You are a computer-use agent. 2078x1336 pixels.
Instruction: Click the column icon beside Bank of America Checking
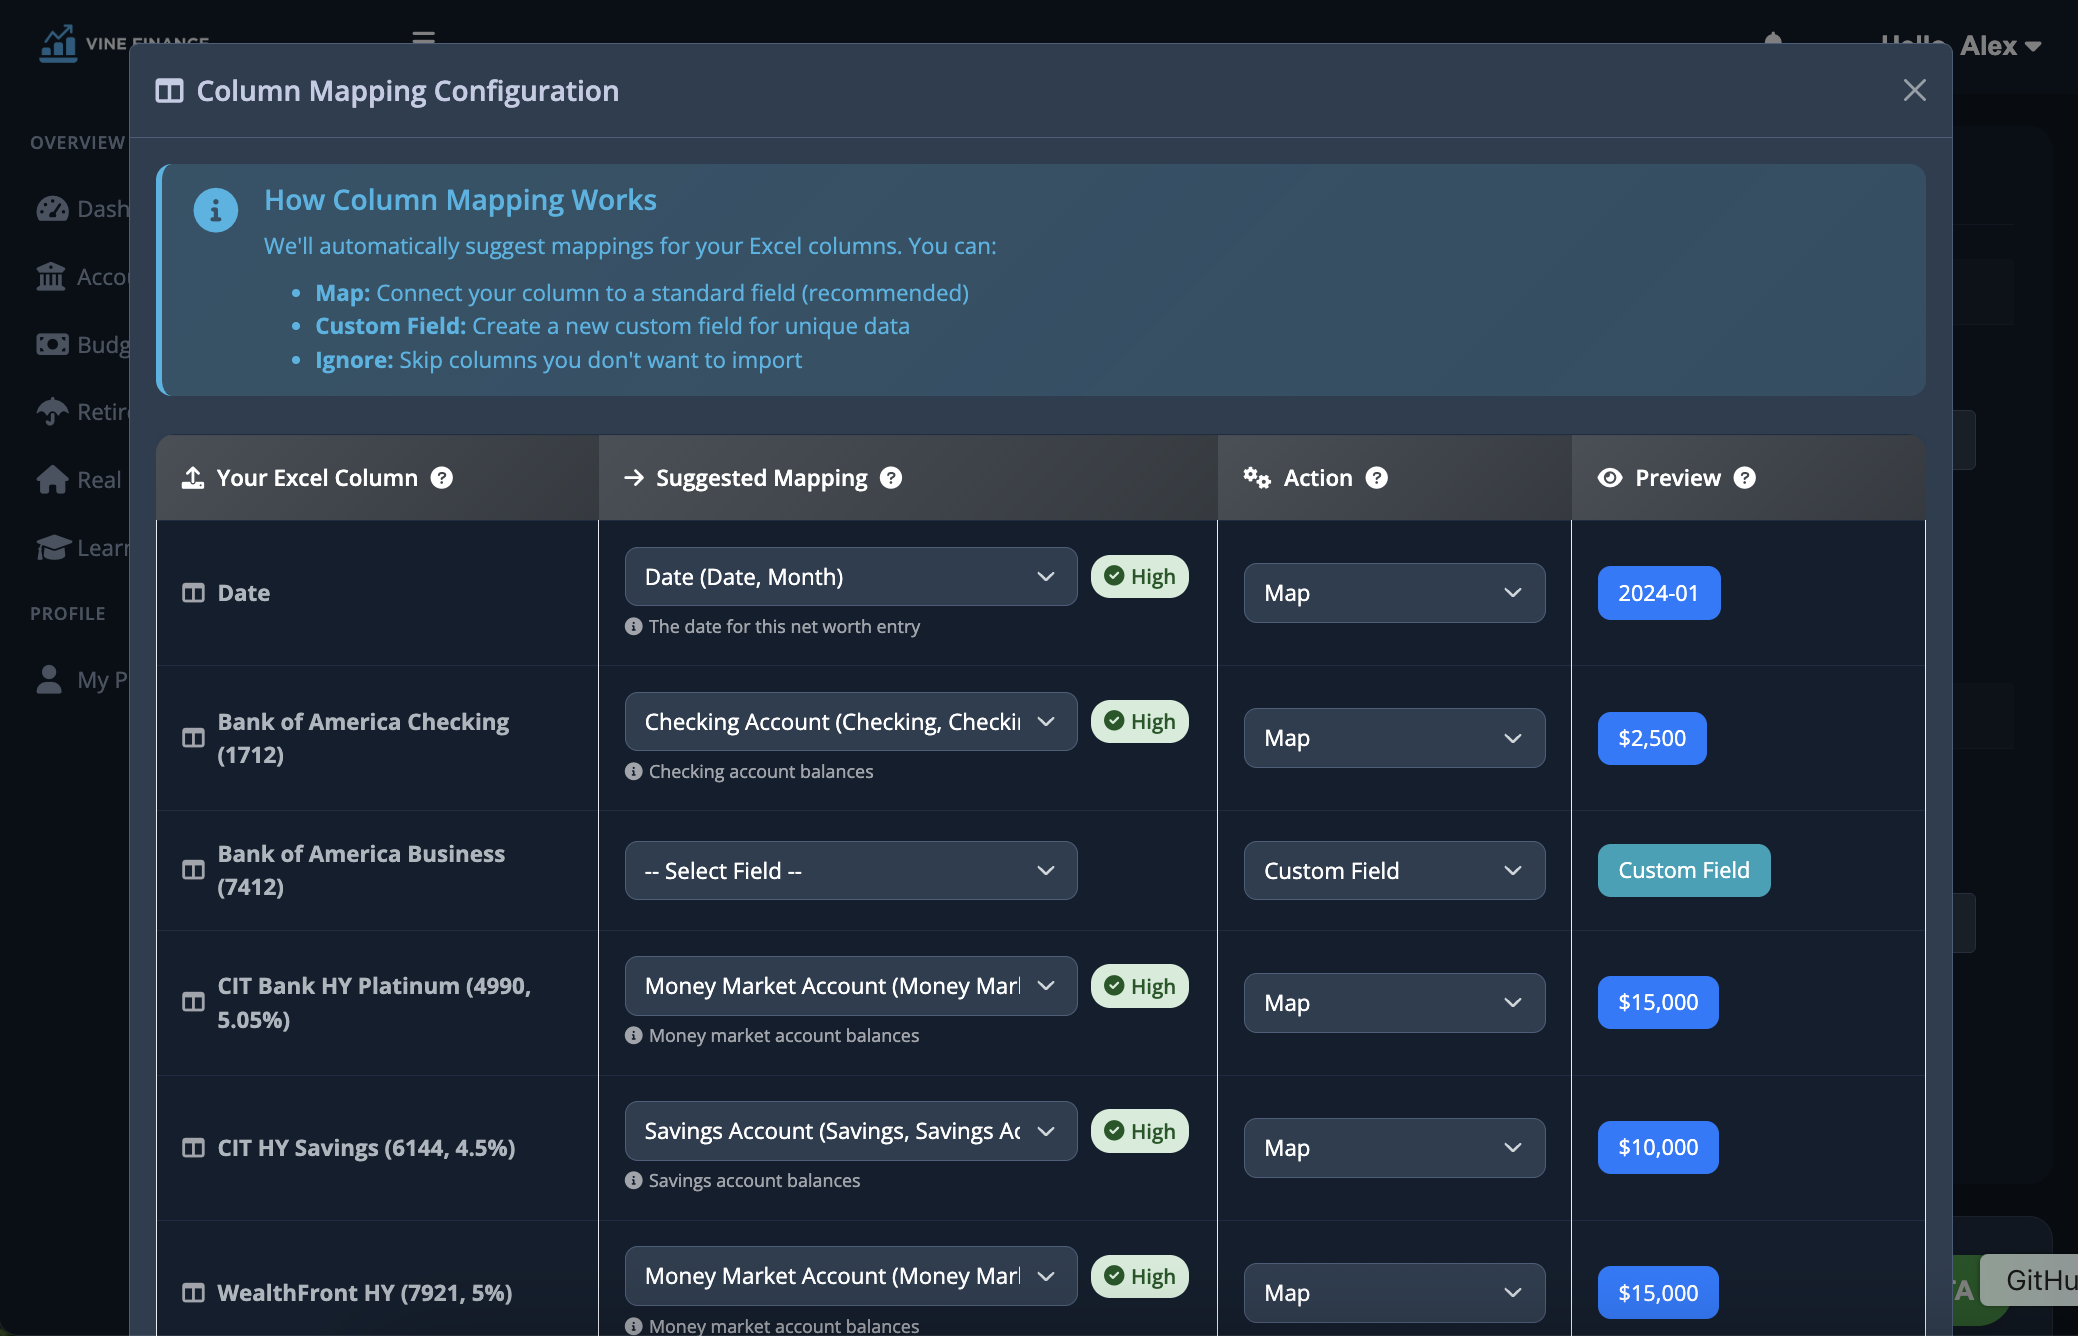(193, 738)
